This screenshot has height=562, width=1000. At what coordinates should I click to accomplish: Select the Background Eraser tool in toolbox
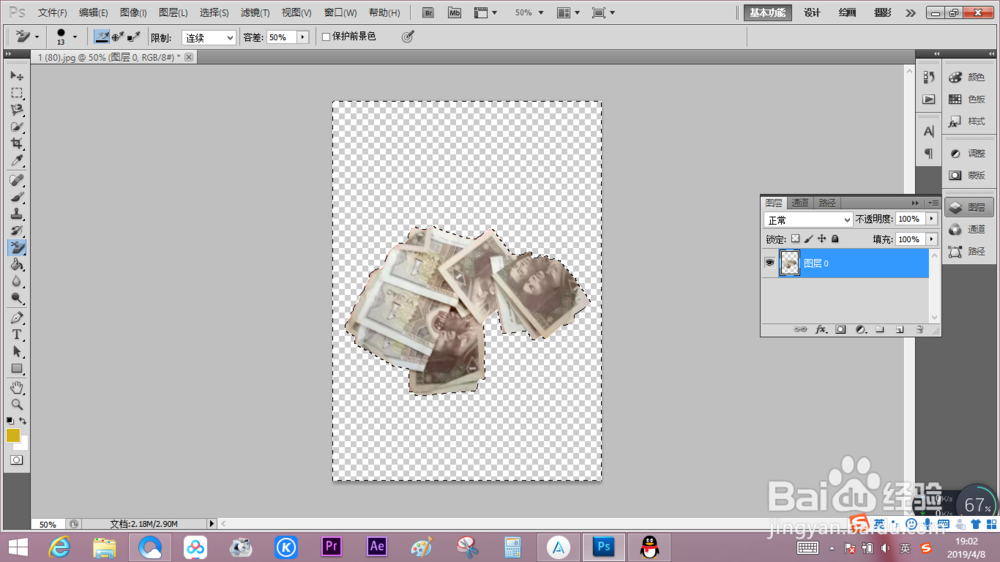[x=17, y=248]
